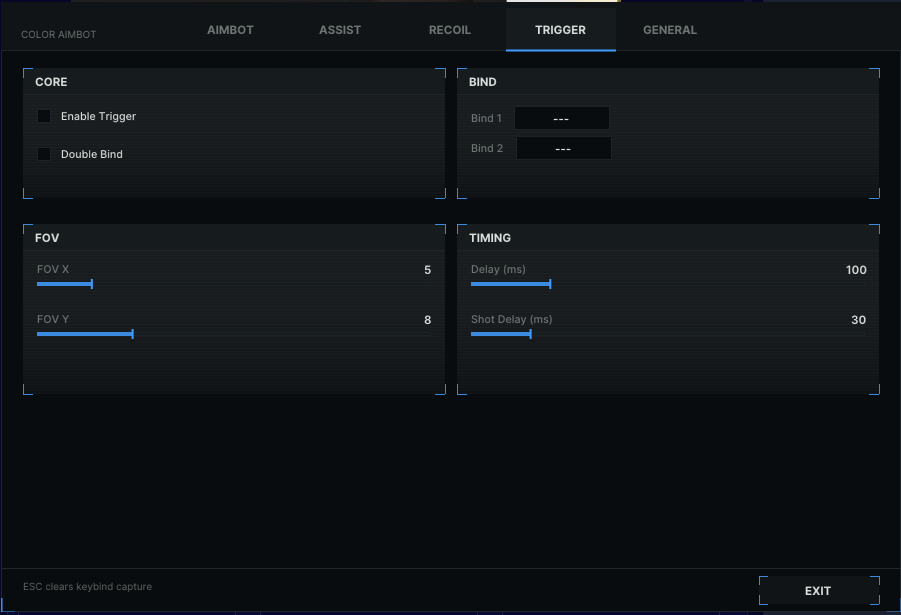
Task: Click the Shot Delay (ms) slider handle
Action: [530, 334]
